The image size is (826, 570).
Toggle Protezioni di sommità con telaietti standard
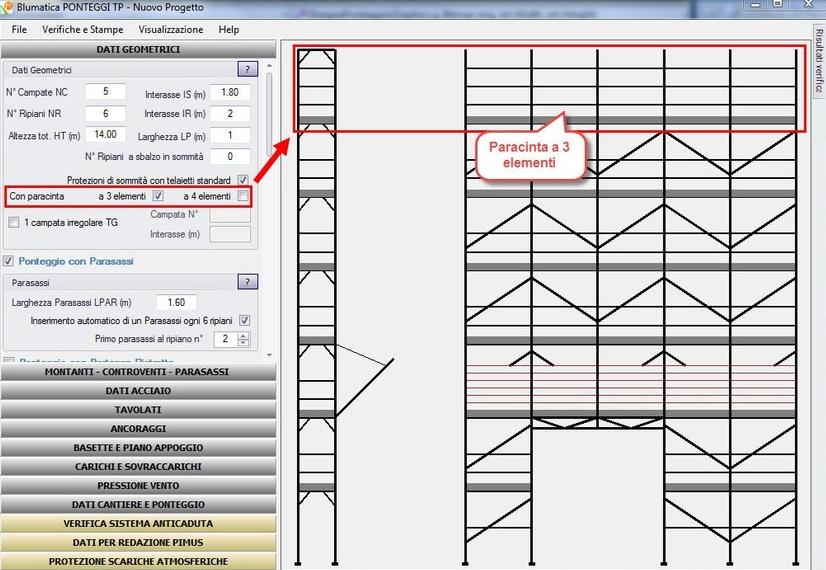click(243, 179)
